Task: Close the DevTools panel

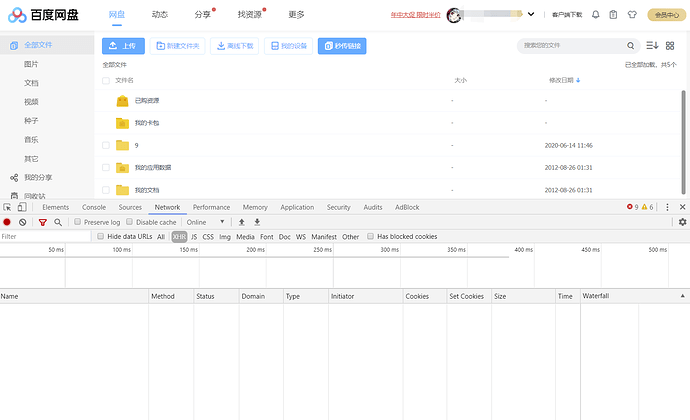Action: (x=683, y=207)
